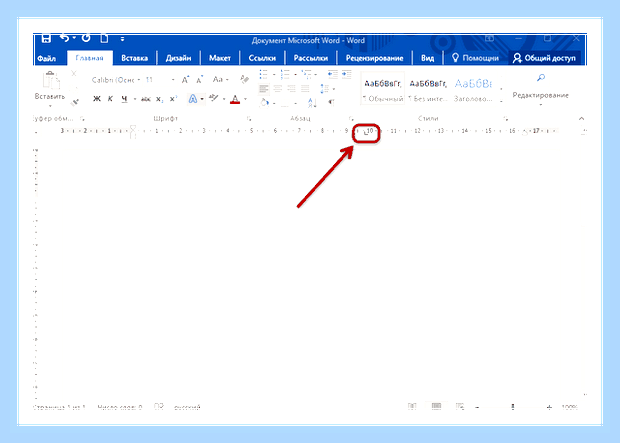620x443 pixels.
Task: Open the Файл tab
Action: pyautogui.click(x=46, y=58)
